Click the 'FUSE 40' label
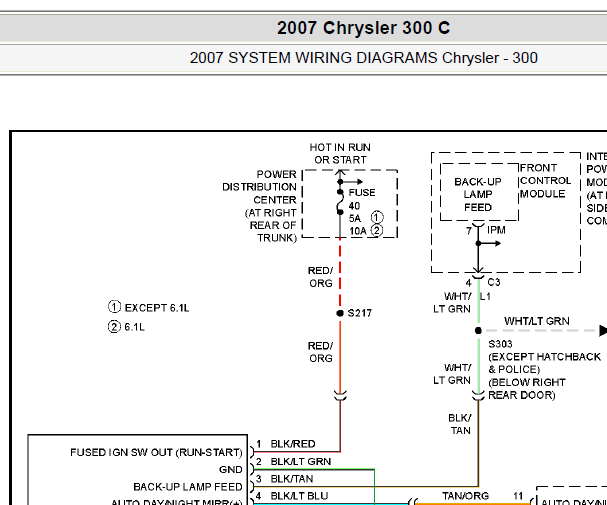This screenshot has height=505, width=607. click(362, 199)
